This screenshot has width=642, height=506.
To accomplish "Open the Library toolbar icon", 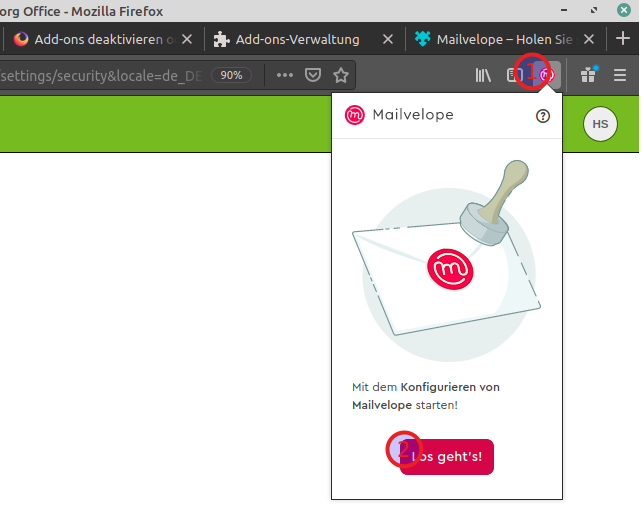I will tap(483, 75).
